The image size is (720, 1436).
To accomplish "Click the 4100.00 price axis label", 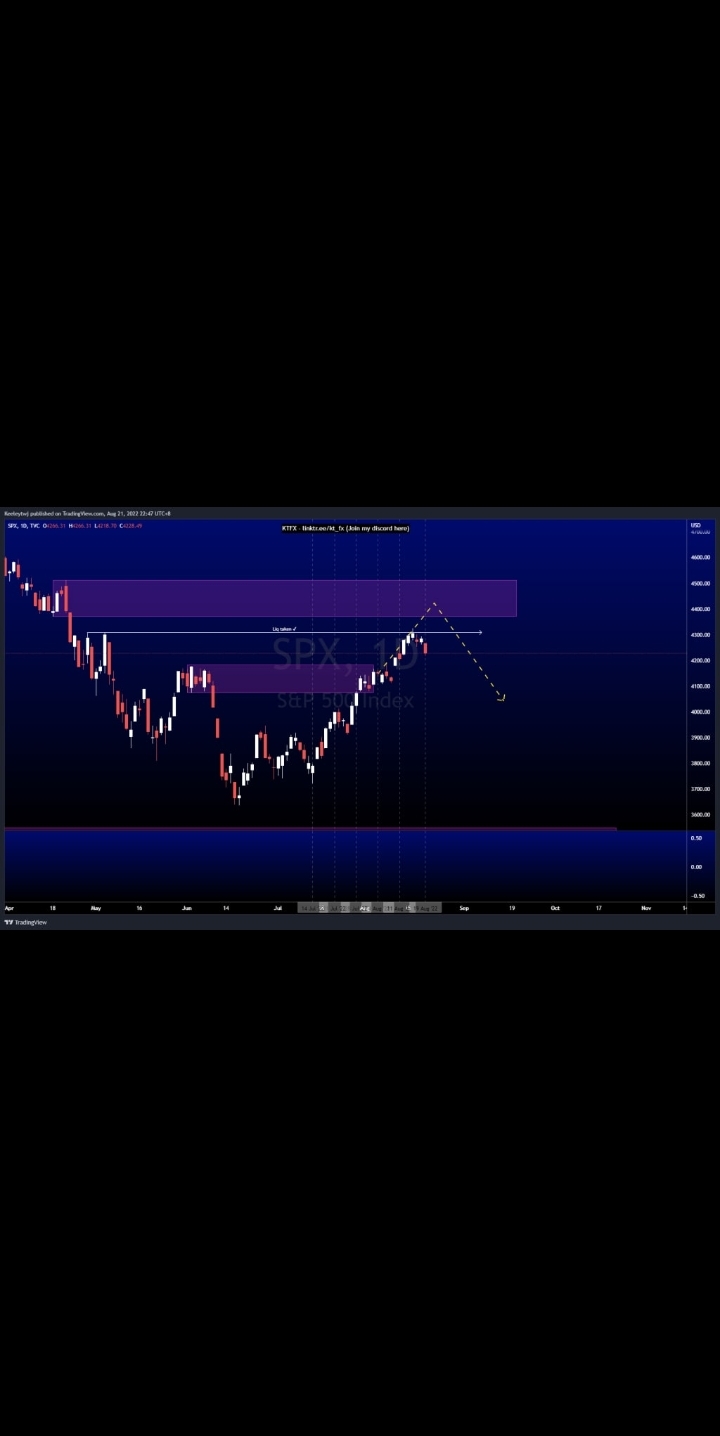I will click(700, 686).
